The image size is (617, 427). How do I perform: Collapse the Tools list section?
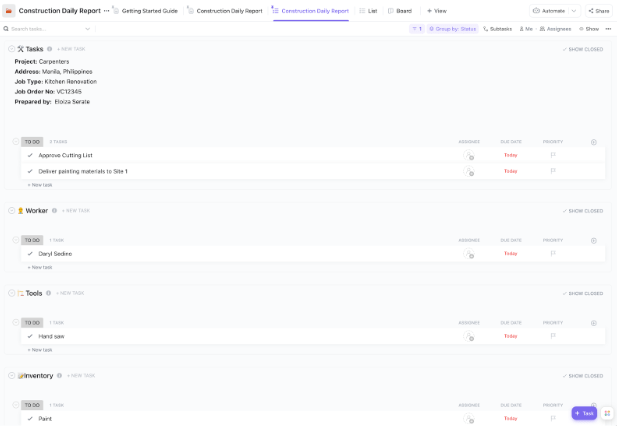(11, 293)
